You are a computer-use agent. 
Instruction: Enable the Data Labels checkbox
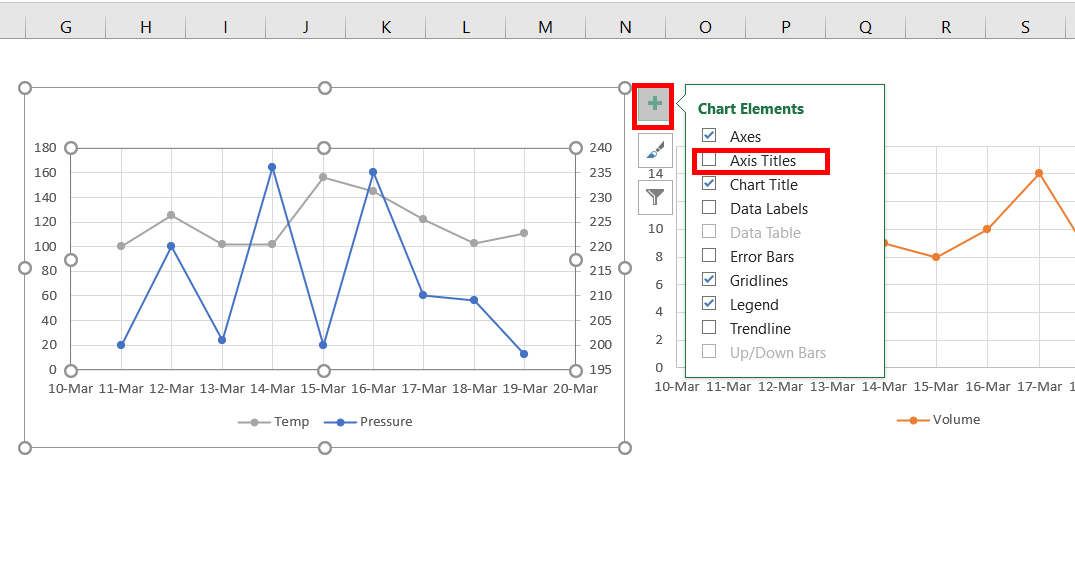[709, 208]
